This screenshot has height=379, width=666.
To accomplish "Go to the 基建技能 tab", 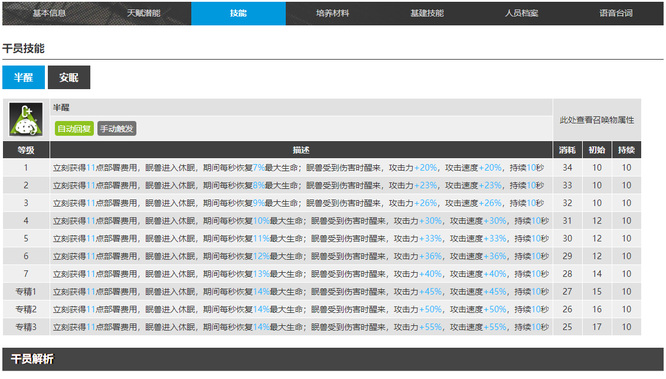I will (x=427, y=13).
